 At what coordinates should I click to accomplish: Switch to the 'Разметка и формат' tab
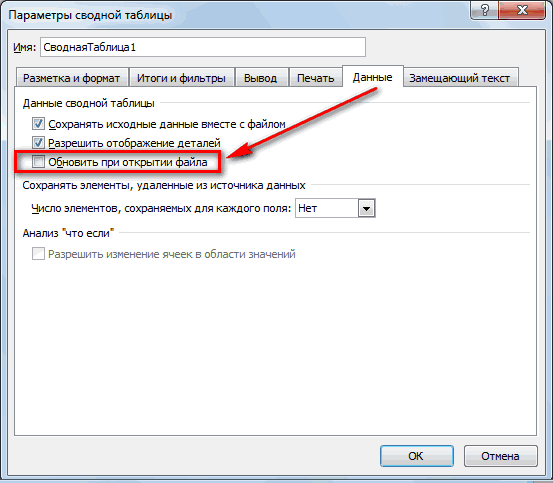point(72,78)
